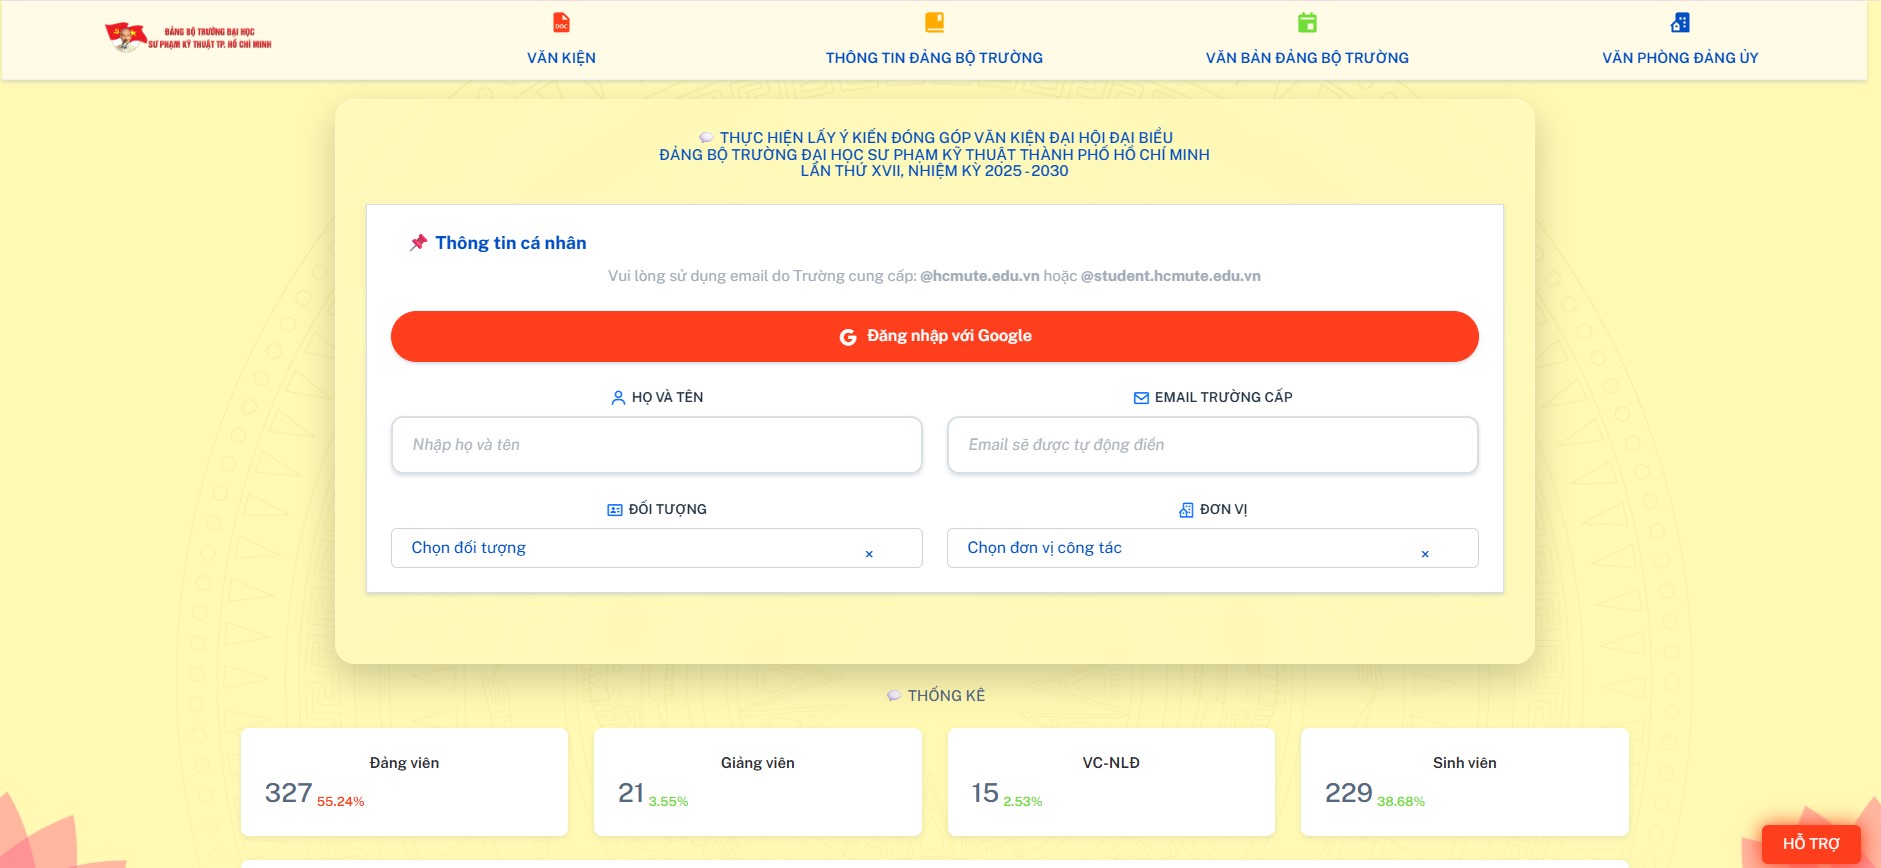Focus the Email sẽ được tự động điền field
This screenshot has width=1881, height=868.
point(1212,445)
